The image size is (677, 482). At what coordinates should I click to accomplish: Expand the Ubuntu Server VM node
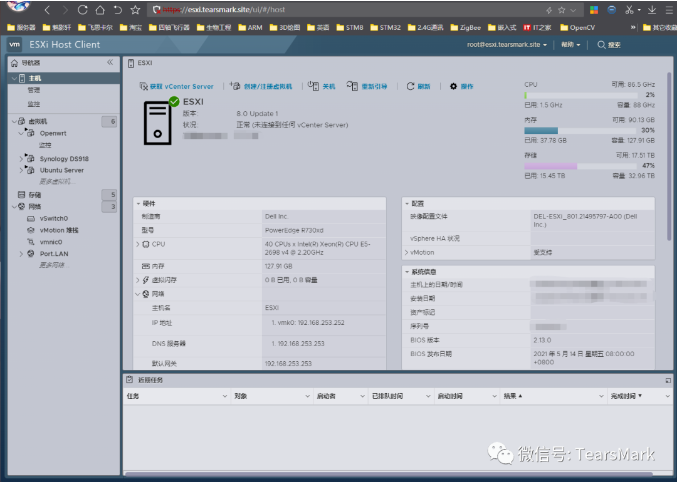click(x=21, y=170)
